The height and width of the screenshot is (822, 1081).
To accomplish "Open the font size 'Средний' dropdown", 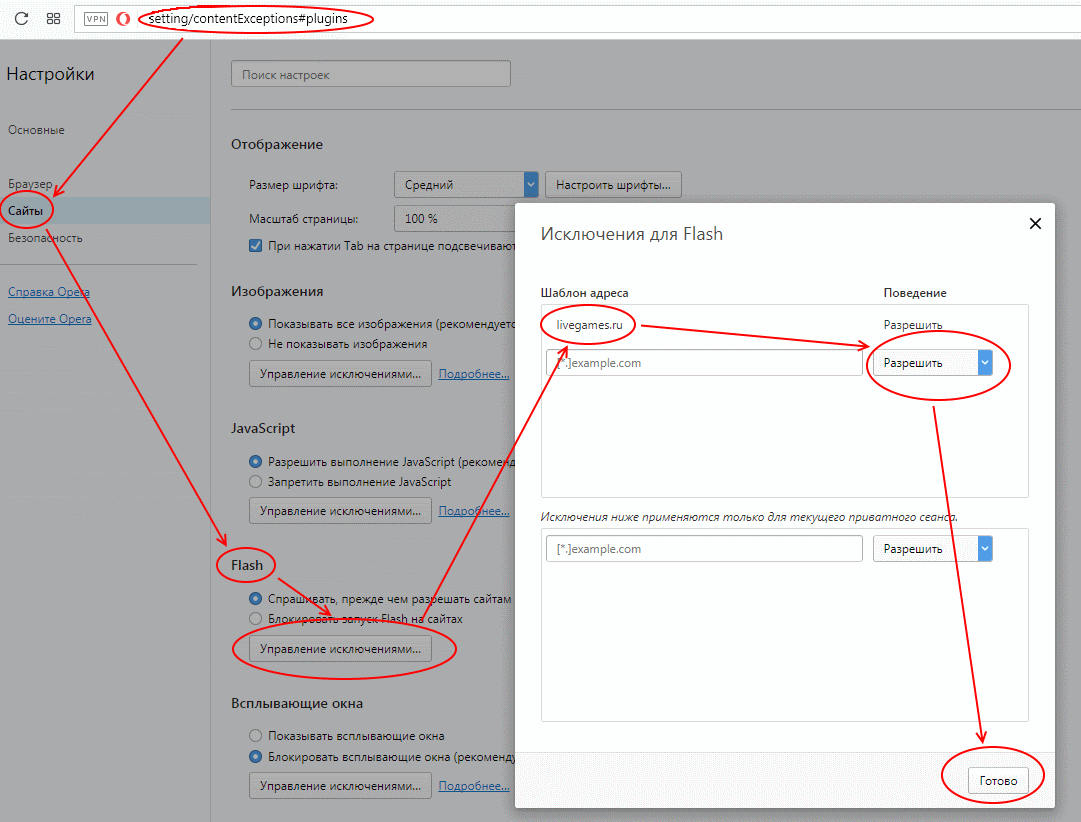I will [x=467, y=184].
